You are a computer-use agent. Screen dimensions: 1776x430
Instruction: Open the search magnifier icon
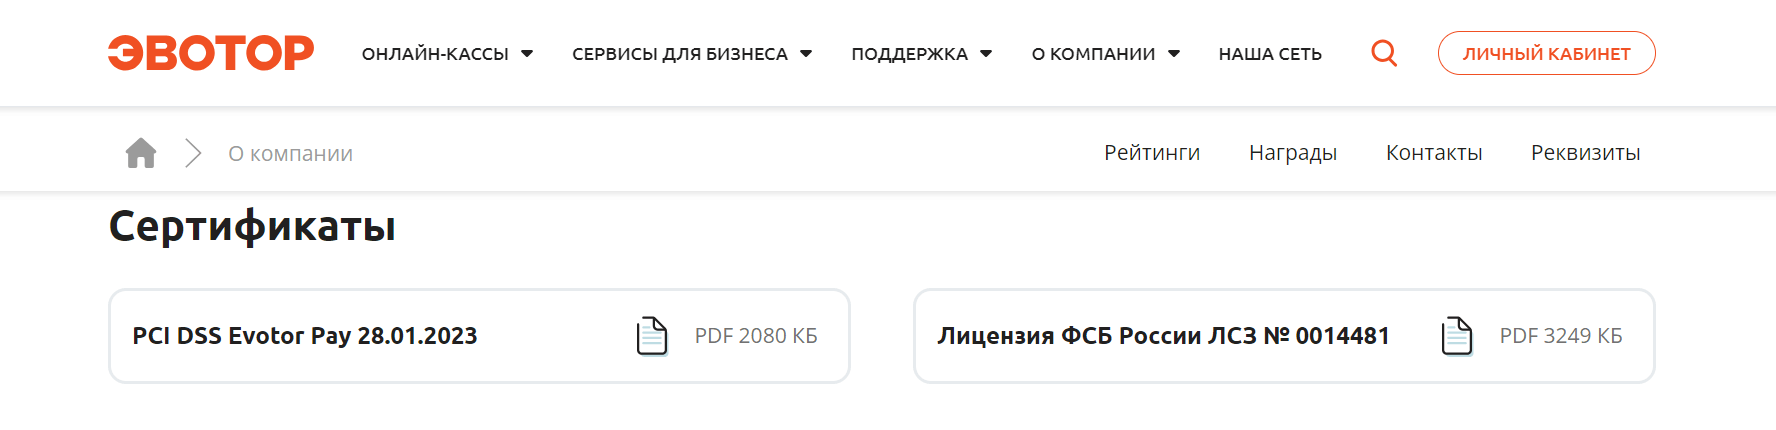coord(1384,53)
